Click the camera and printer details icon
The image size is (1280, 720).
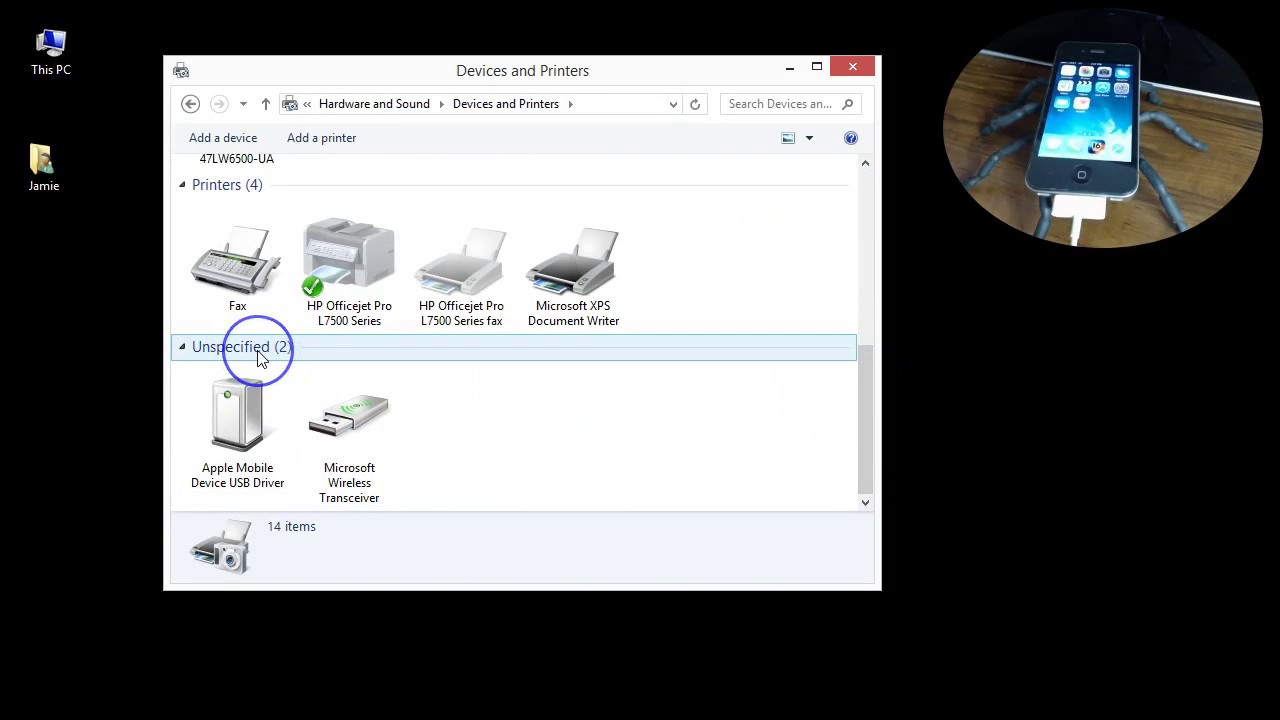coord(221,546)
